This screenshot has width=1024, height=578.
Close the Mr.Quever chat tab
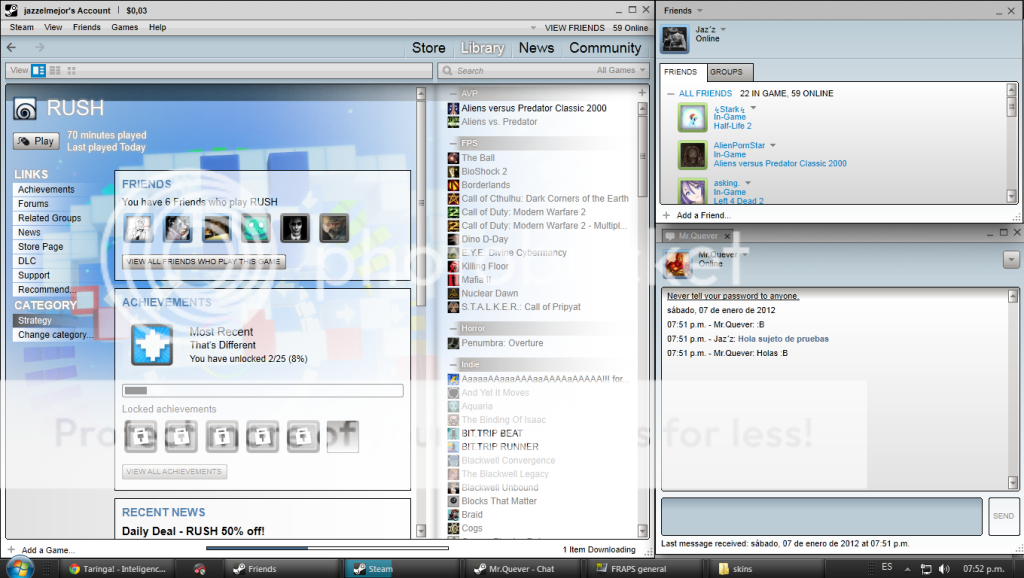727,236
